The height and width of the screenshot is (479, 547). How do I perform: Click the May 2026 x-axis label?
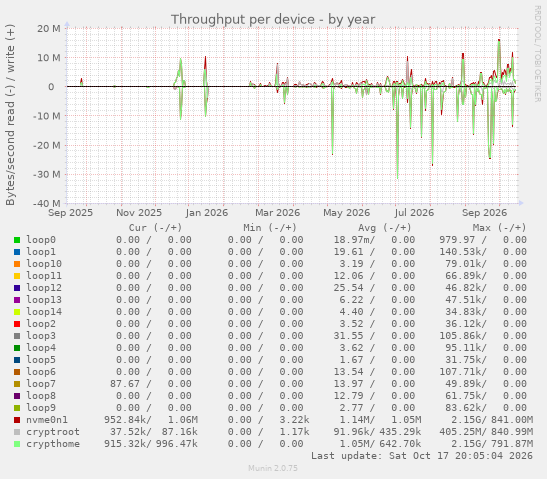(x=346, y=213)
